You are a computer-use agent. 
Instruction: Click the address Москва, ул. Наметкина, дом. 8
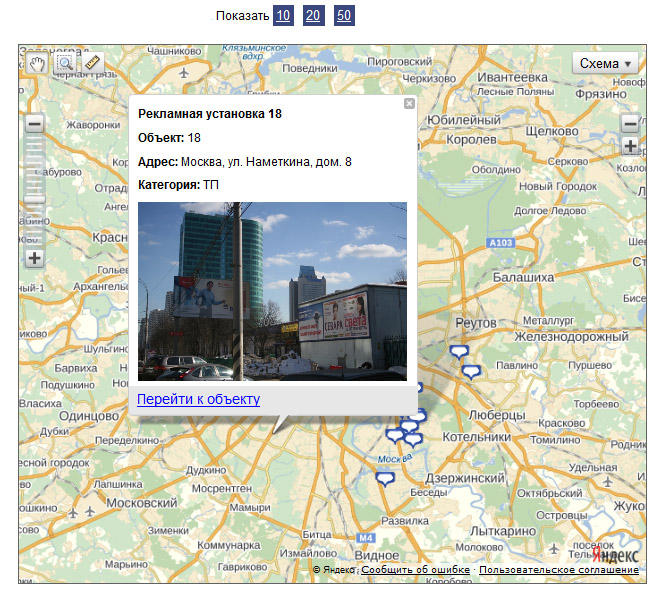click(266, 162)
